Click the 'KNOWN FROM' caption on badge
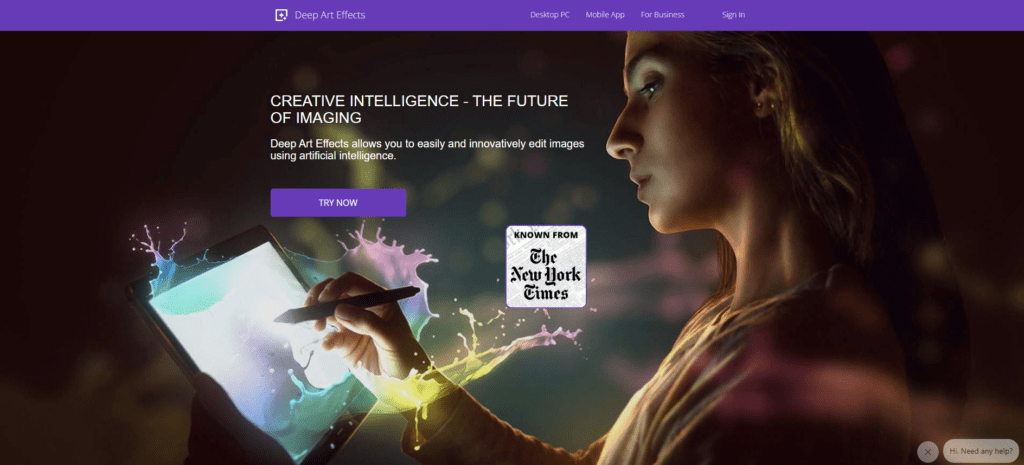The image size is (1024, 465). (546, 234)
